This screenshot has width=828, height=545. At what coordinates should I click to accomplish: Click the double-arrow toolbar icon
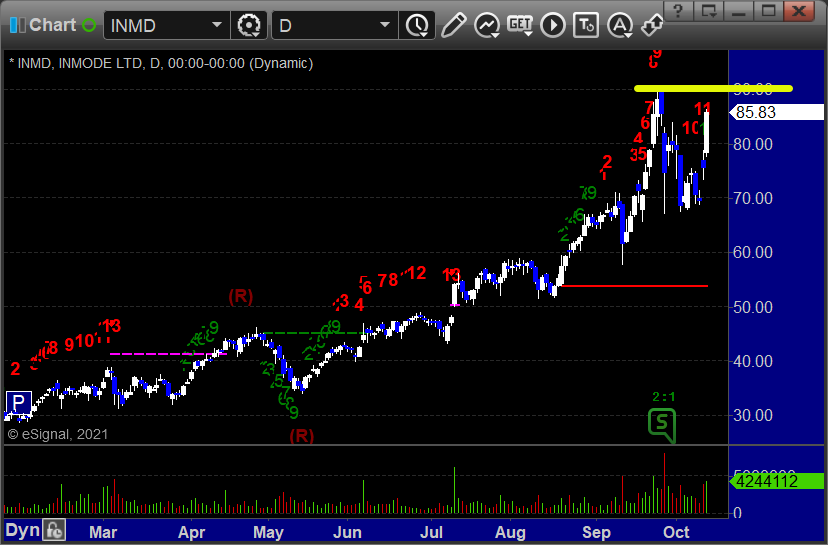(x=652, y=25)
